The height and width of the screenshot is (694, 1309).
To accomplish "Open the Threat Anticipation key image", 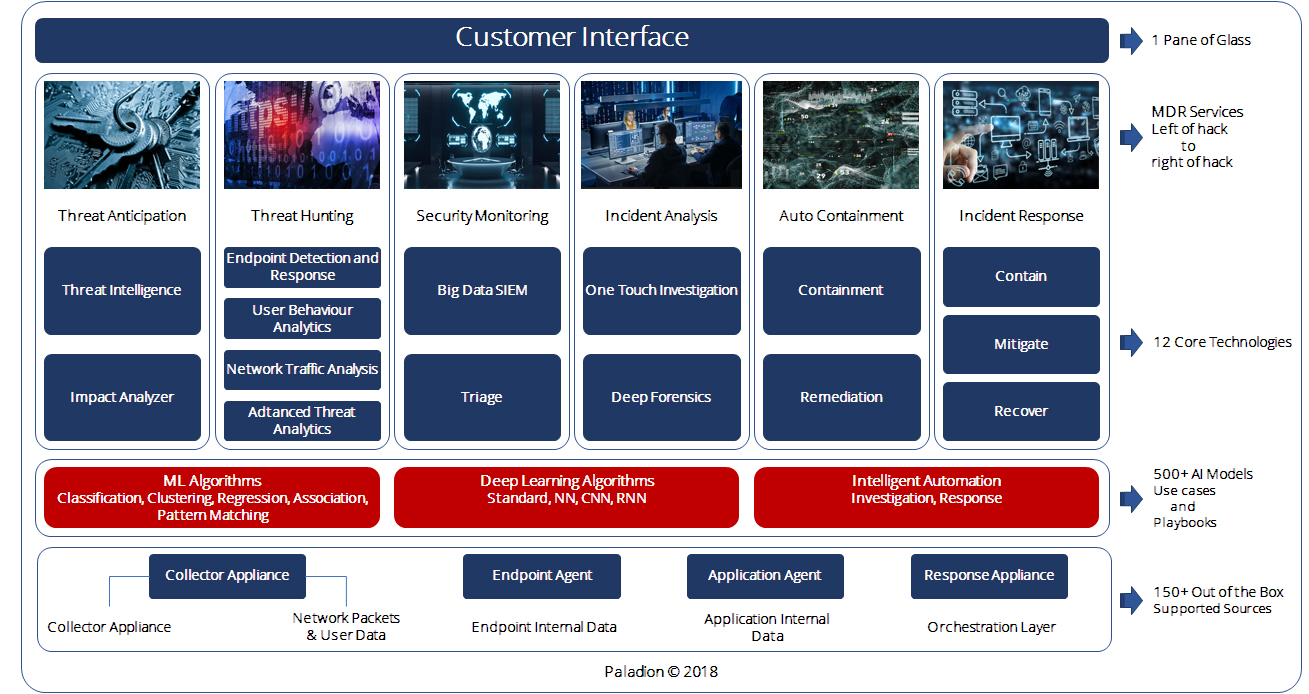I will coord(122,135).
